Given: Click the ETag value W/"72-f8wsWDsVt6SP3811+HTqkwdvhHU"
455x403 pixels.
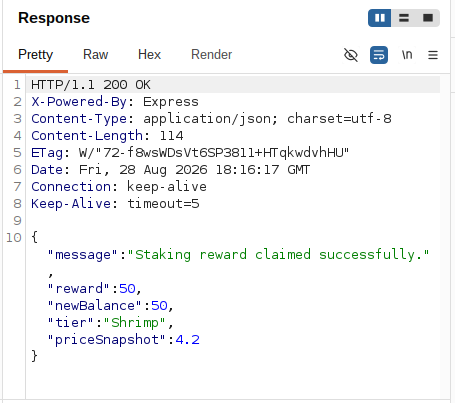Looking at the screenshot, I should pos(214,153).
